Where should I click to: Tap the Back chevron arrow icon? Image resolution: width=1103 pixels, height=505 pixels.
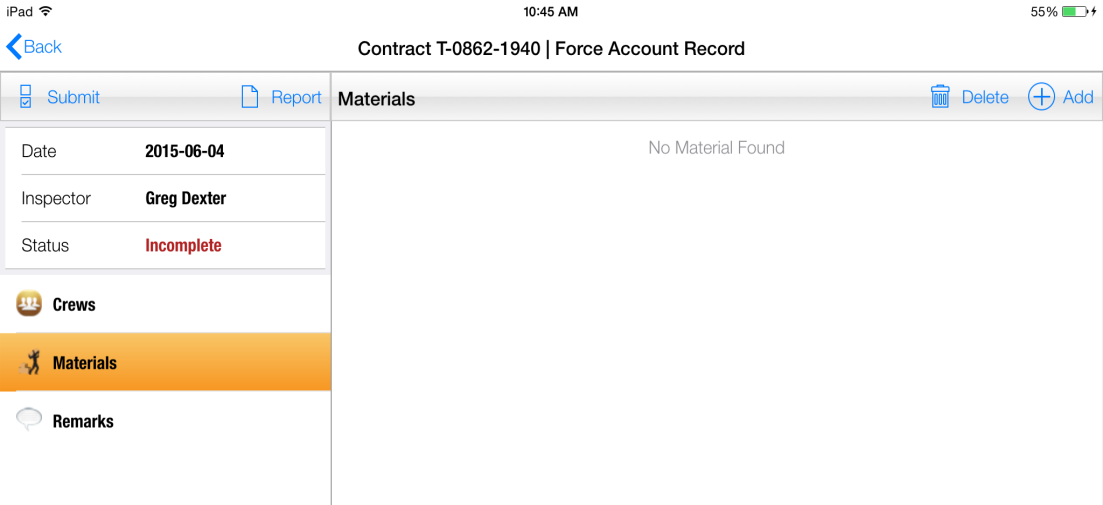(13, 46)
